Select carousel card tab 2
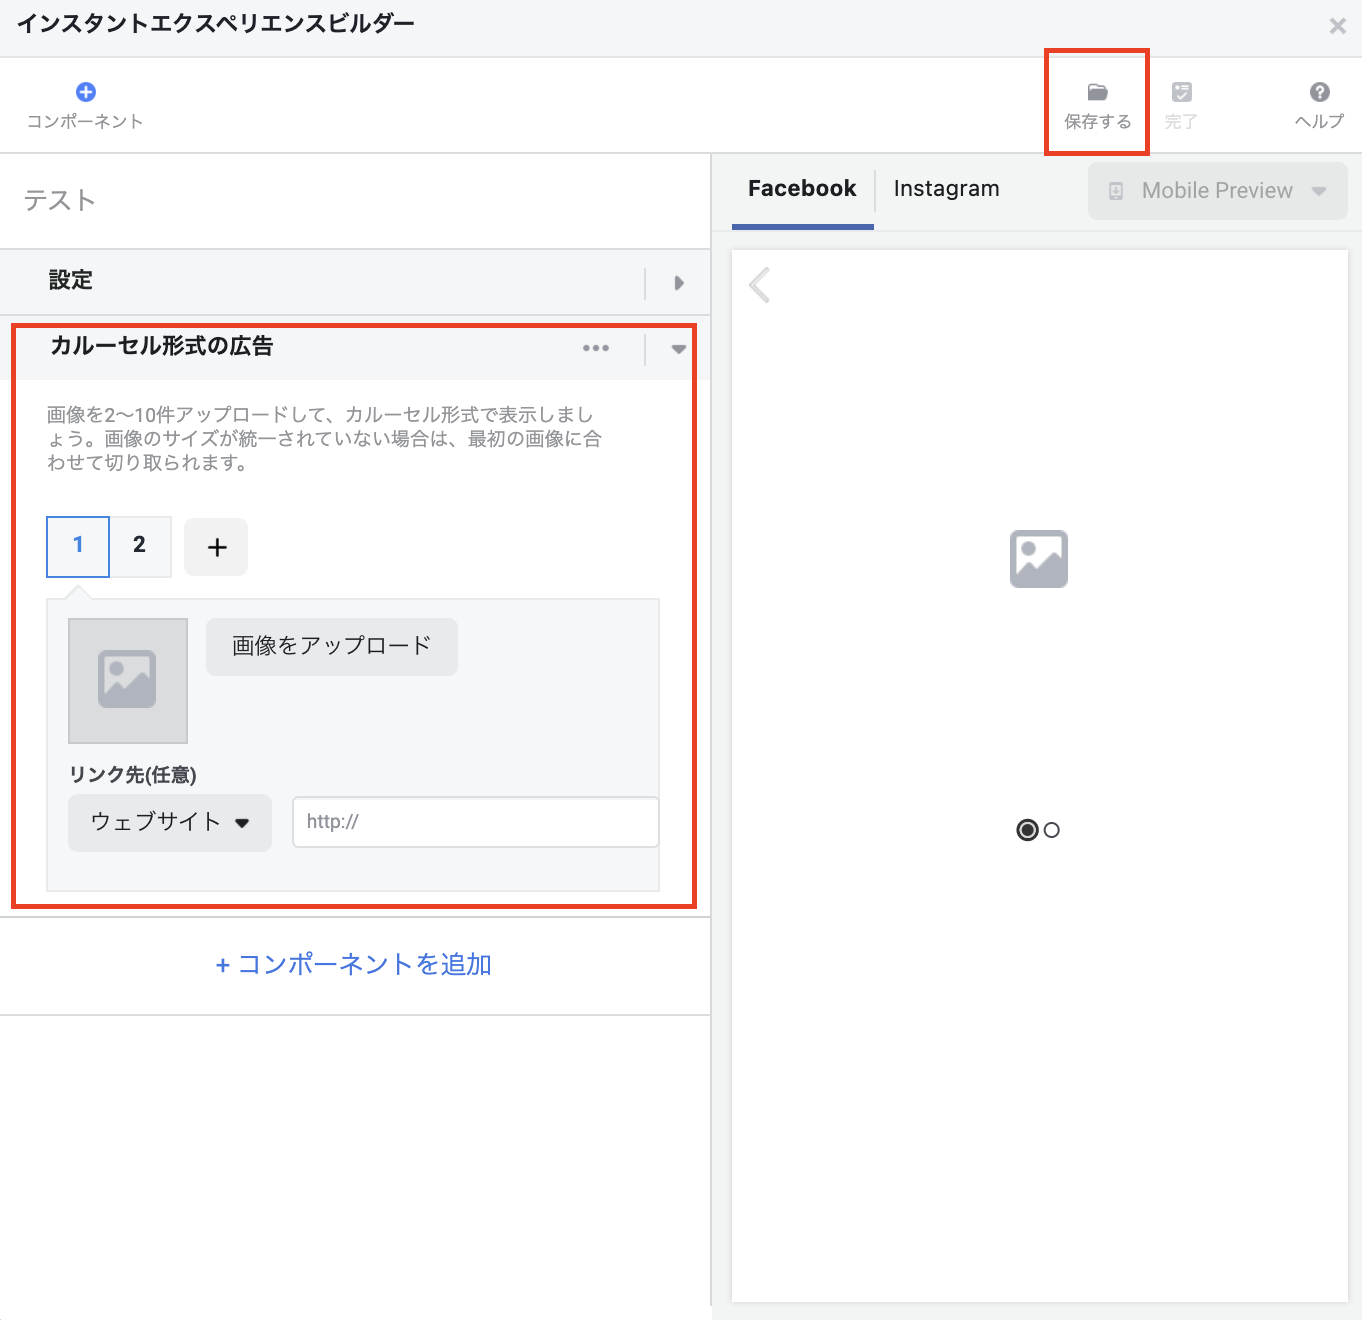 140,546
